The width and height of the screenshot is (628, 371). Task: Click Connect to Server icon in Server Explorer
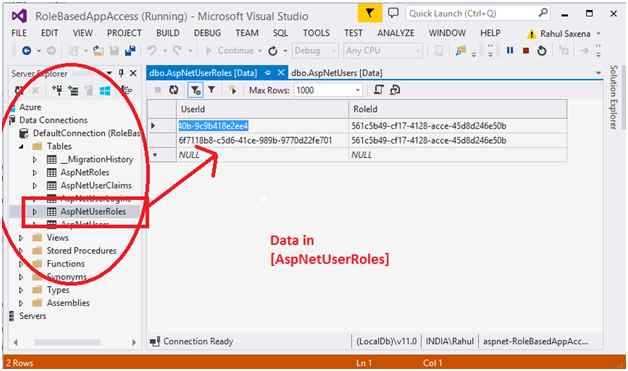pyautogui.click(x=73, y=91)
